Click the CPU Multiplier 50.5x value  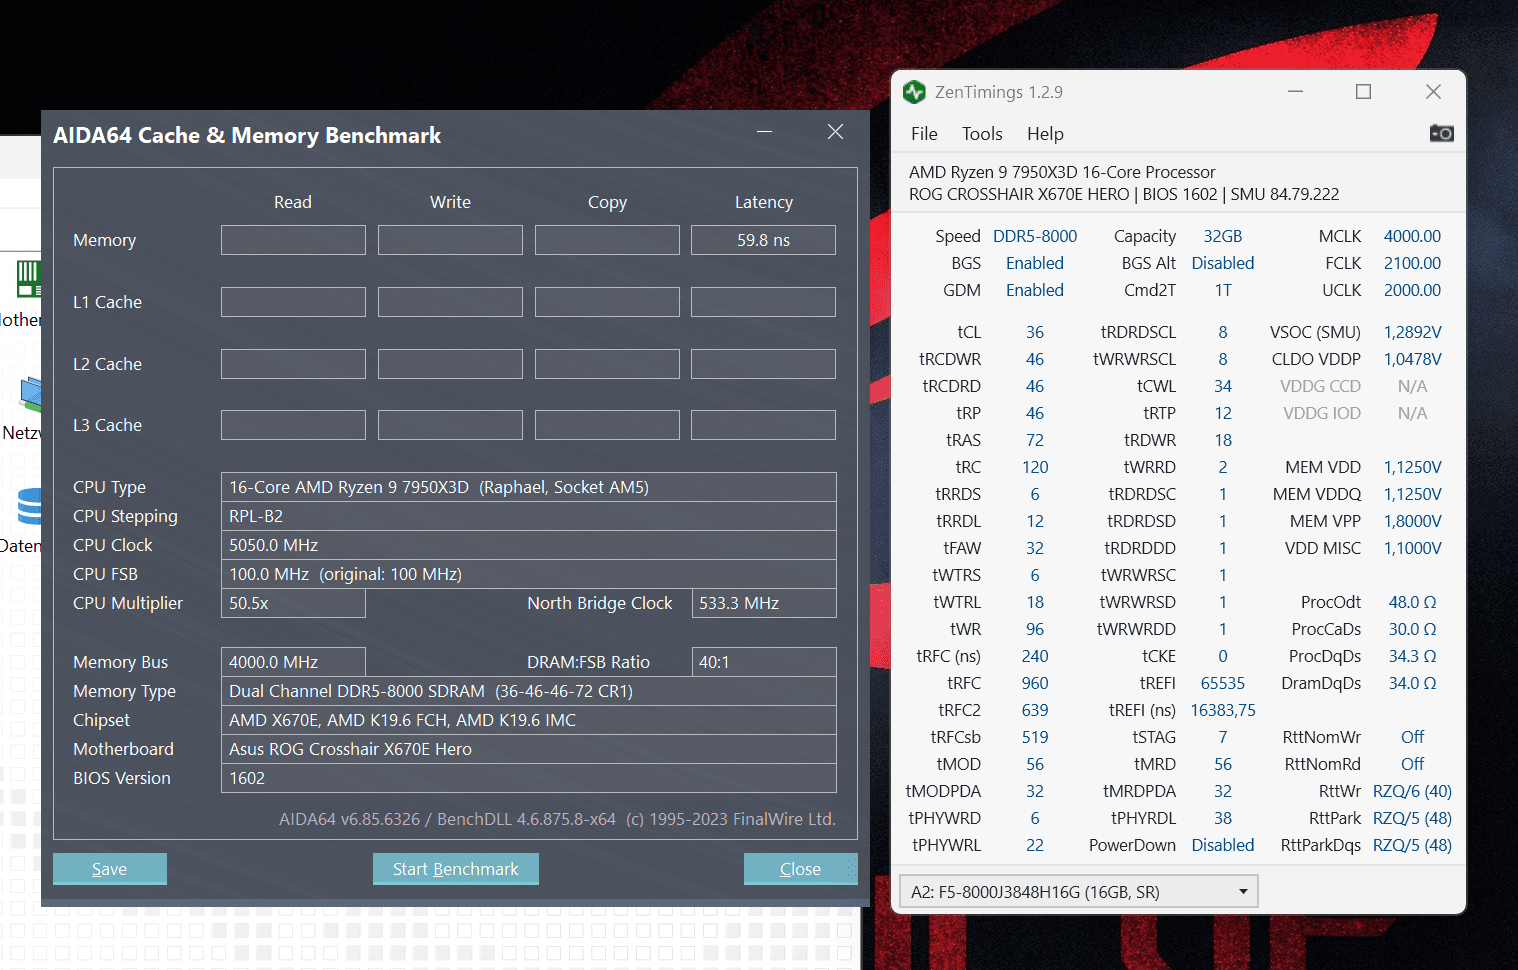click(293, 603)
